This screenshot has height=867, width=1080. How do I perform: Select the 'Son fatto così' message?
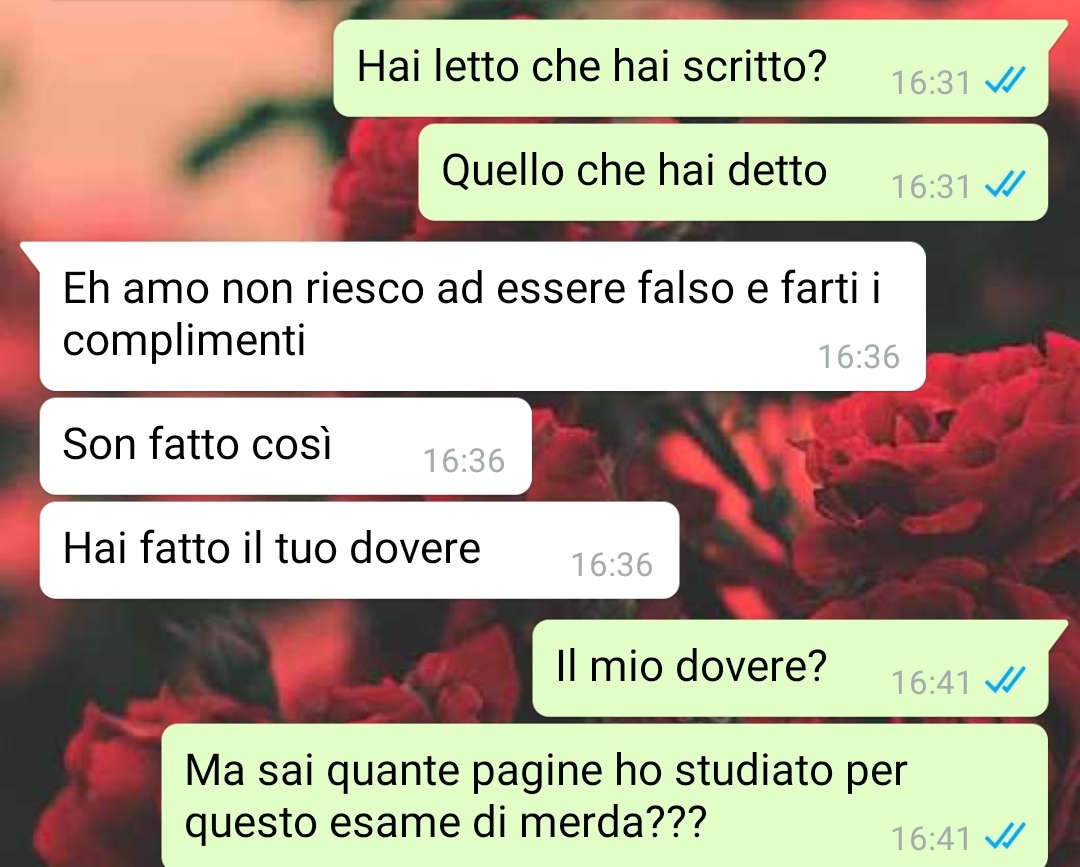[x=286, y=446]
